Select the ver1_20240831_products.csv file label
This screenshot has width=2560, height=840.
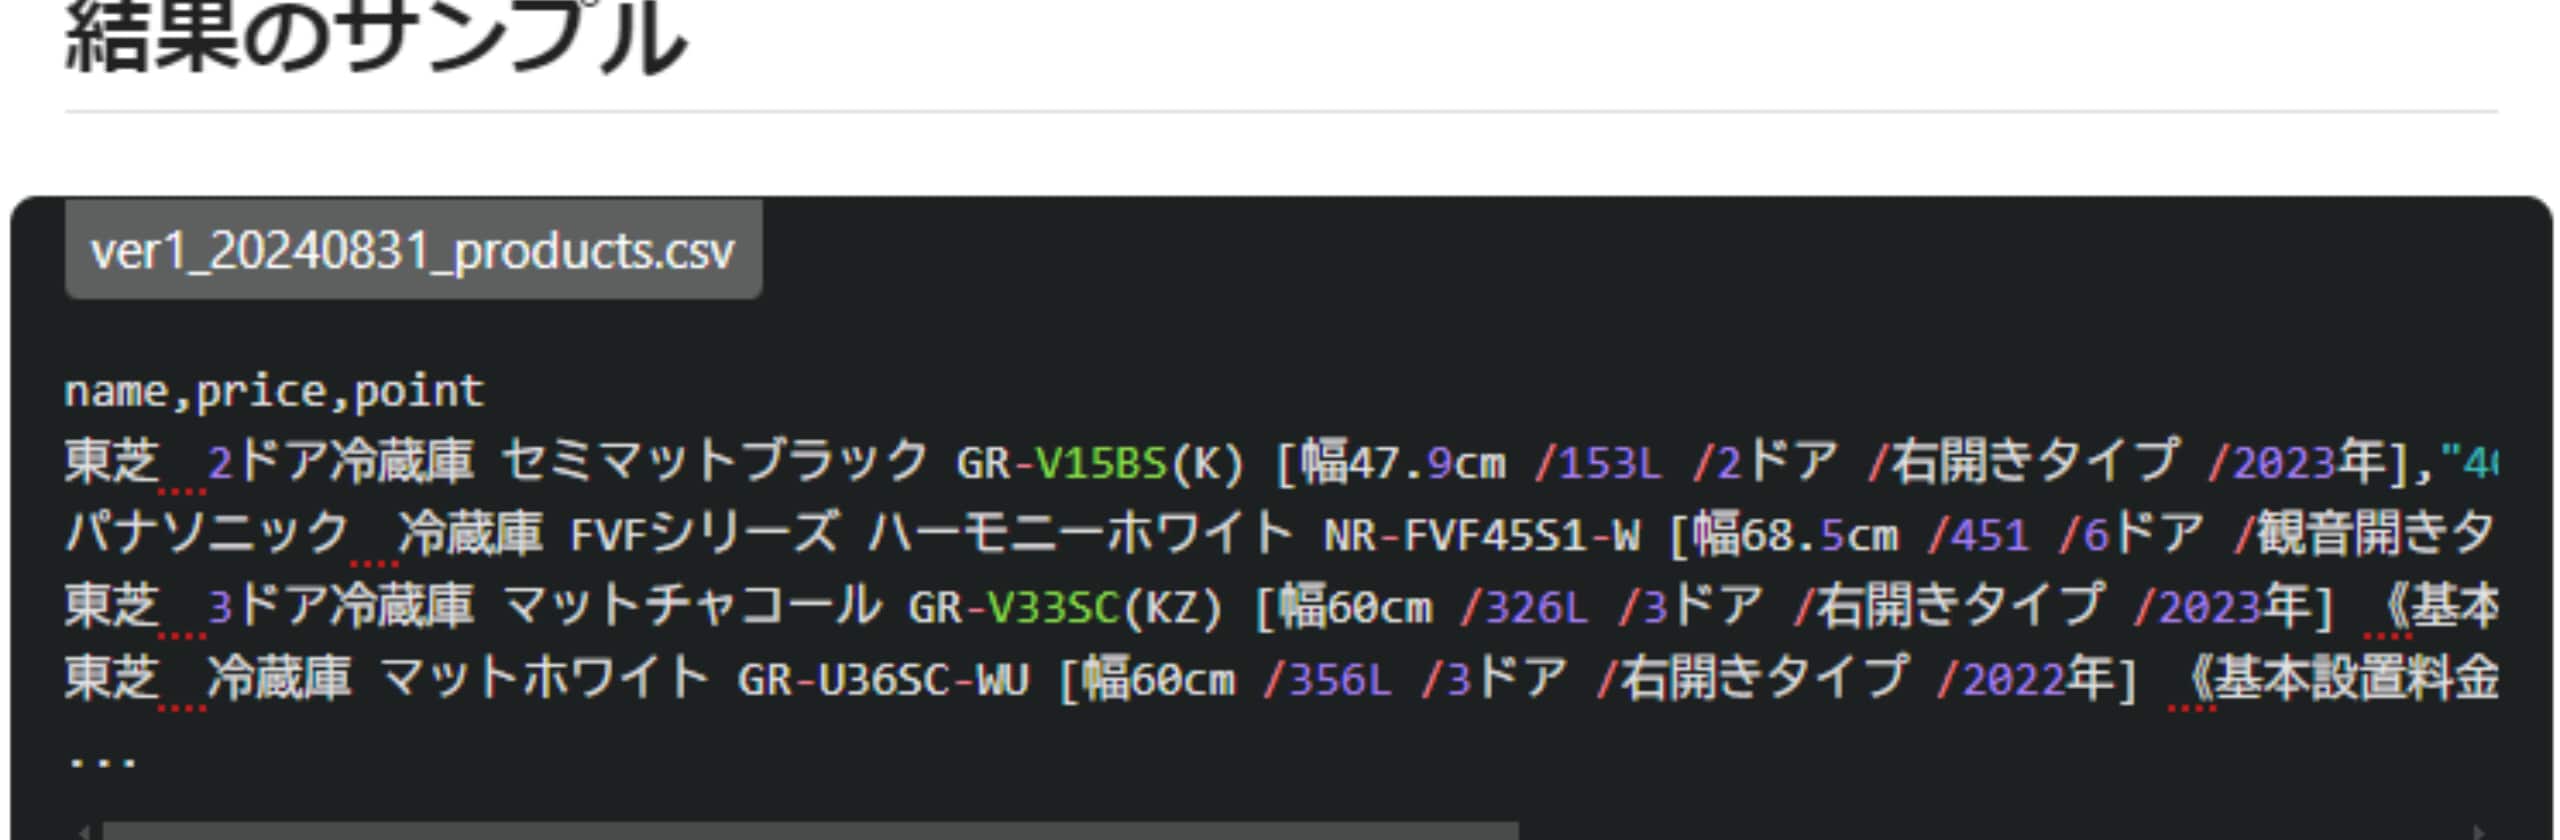pyautogui.click(x=413, y=250)
